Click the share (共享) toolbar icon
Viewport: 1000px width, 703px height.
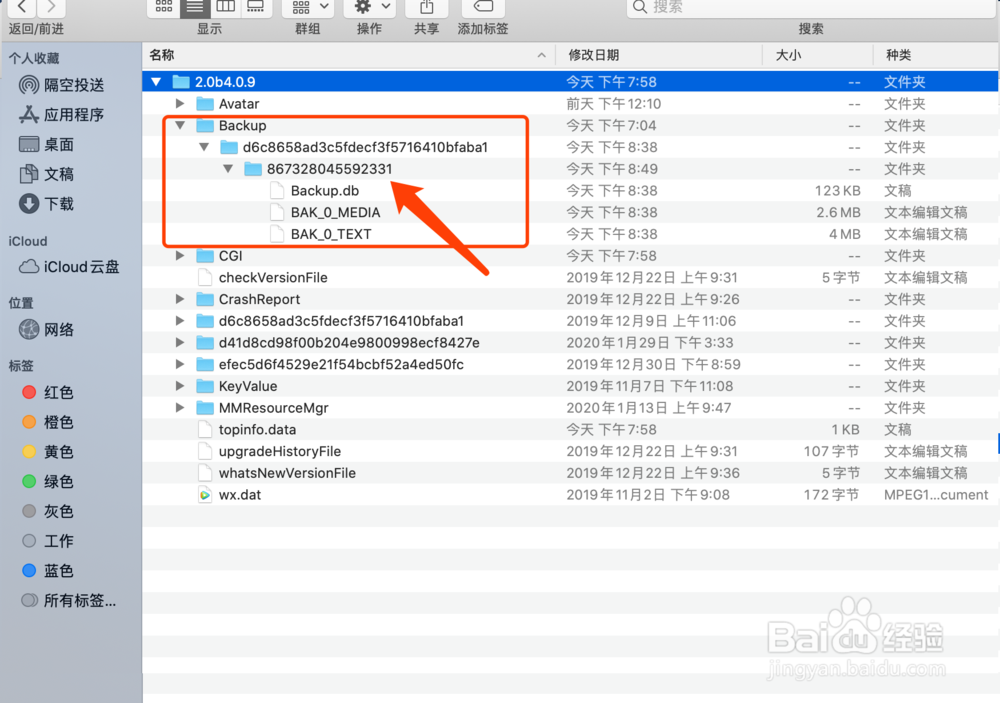pos(427,6)
